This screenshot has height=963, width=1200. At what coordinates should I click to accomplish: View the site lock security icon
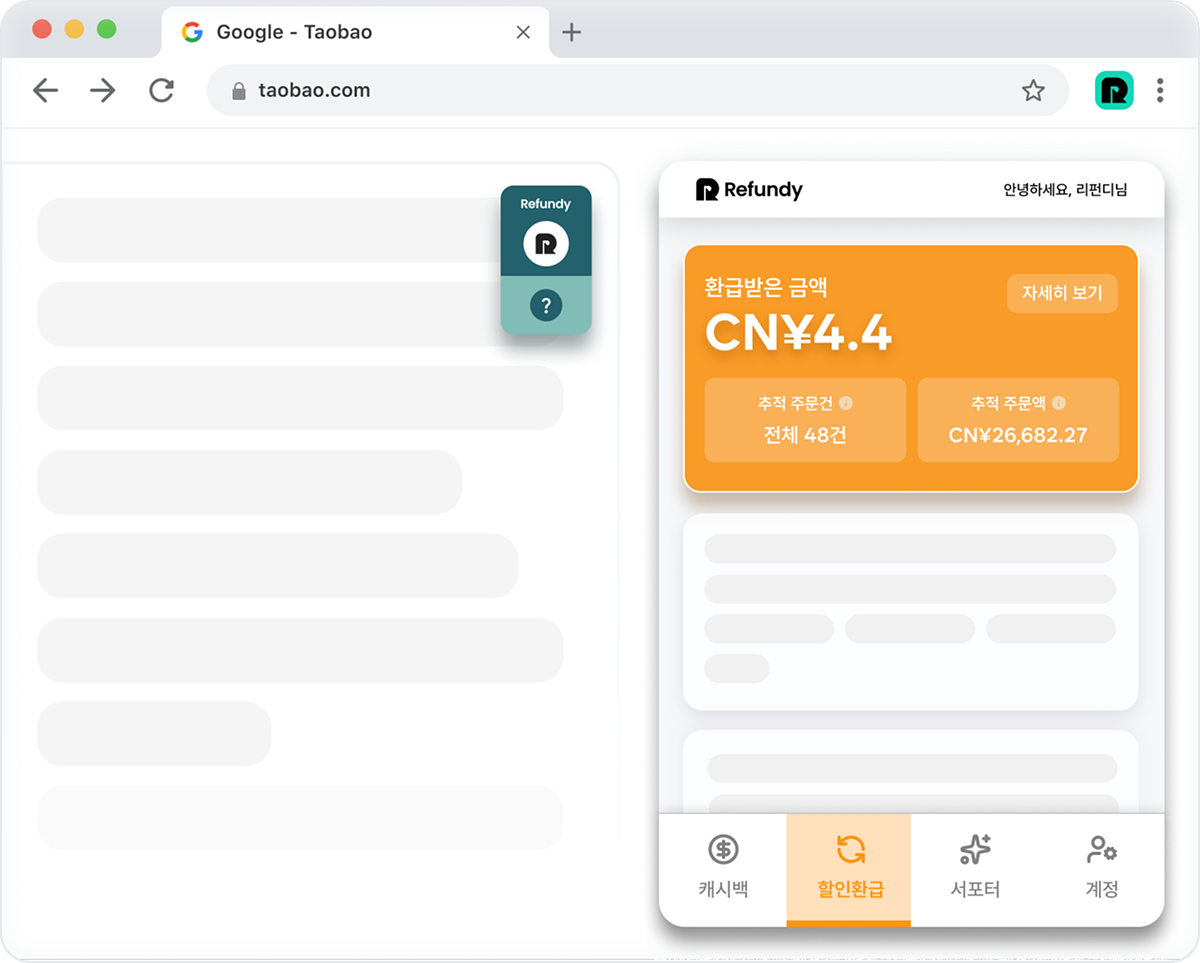[x=238, y=91]
